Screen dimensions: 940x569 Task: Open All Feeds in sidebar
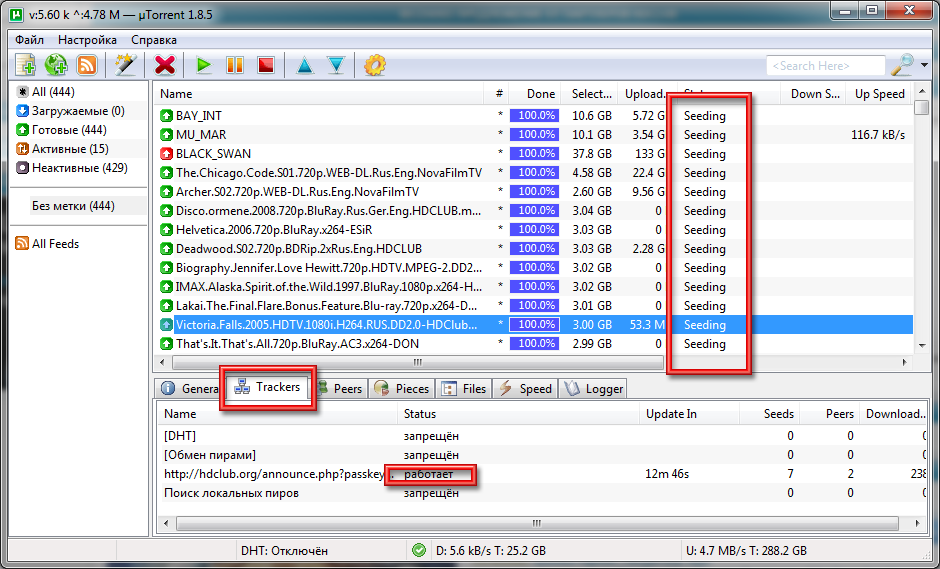[48, 243]
